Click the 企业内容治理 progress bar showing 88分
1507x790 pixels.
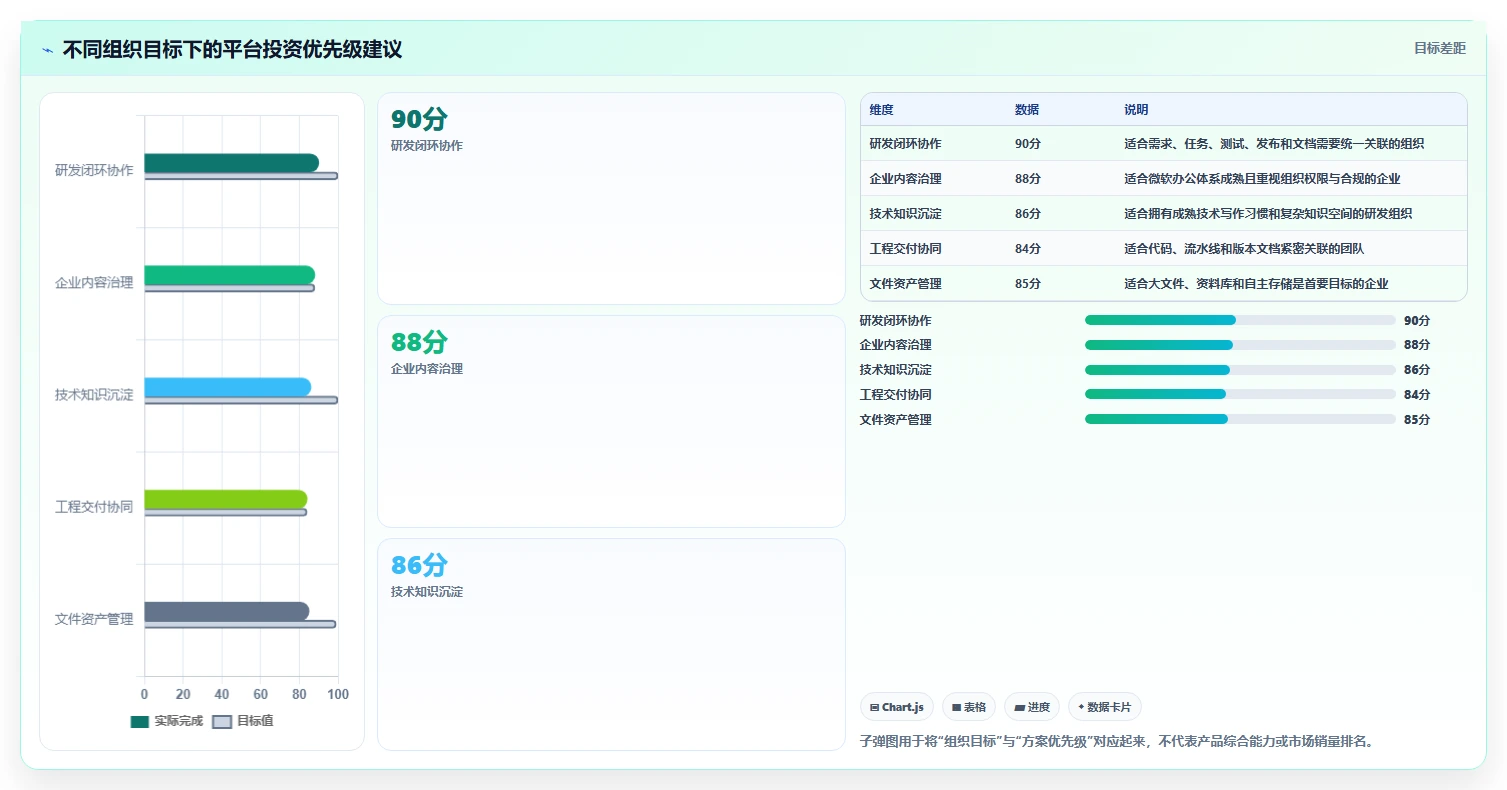(x=1240, y=345)
